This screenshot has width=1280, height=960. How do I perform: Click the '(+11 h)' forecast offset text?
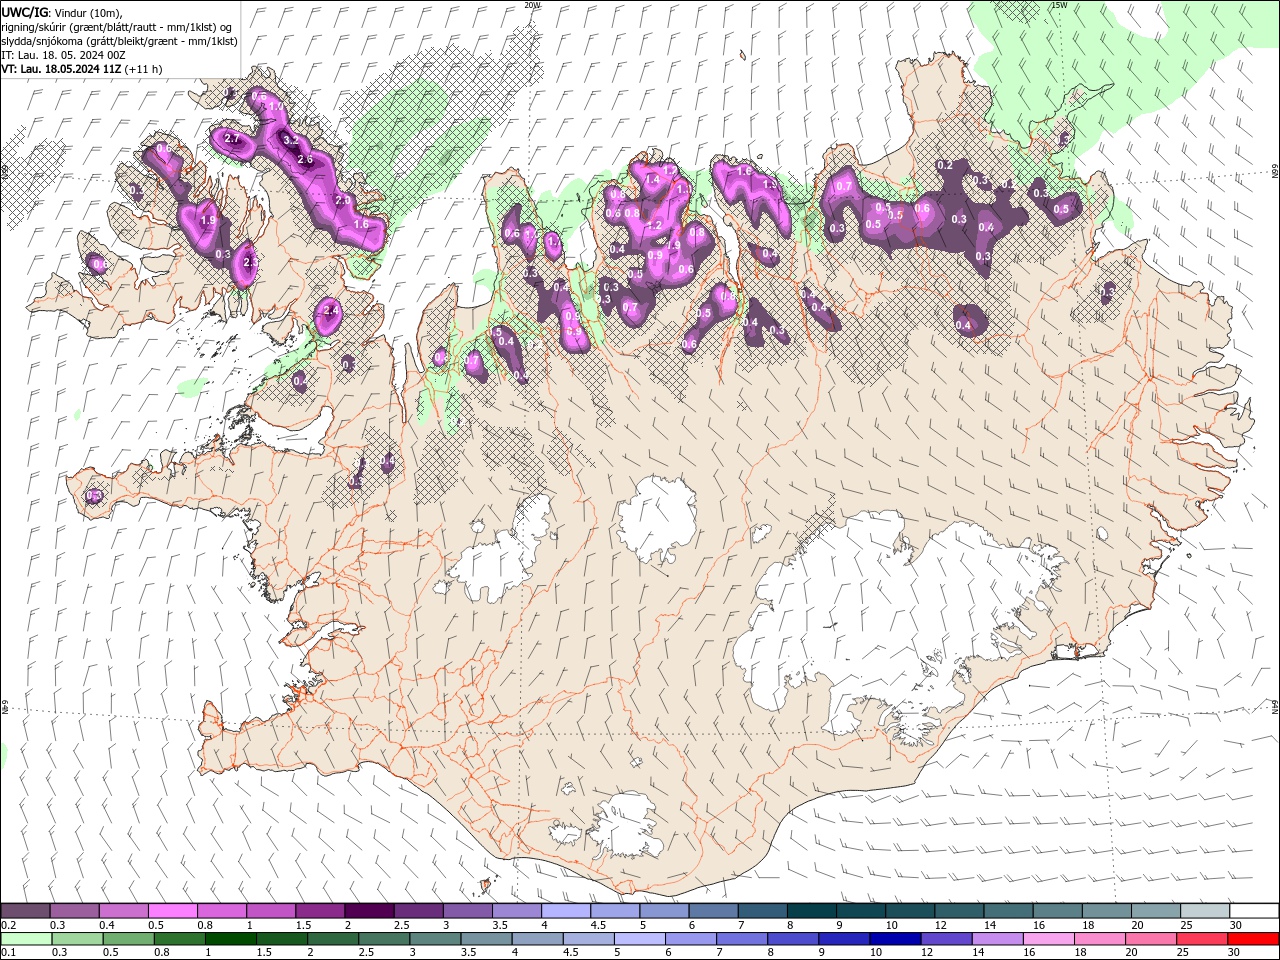[144, 69]
